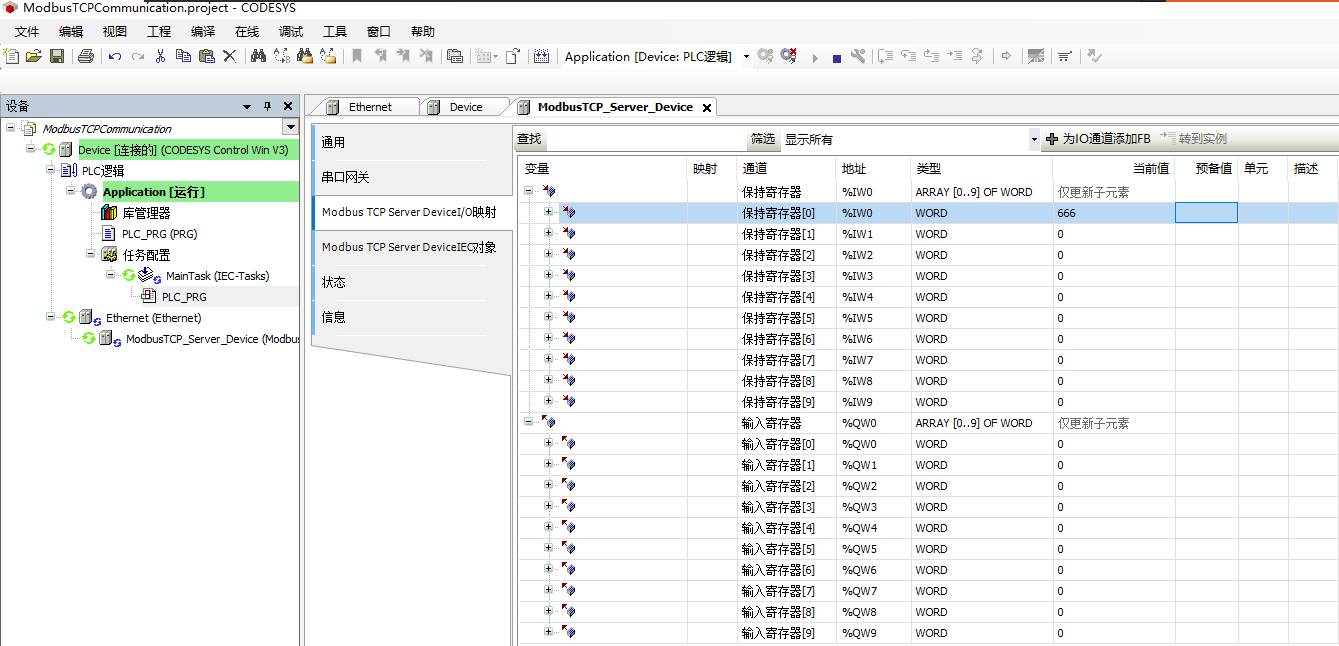
Task: Click the current value 666 cell
Action: (x=1114, y=213)
